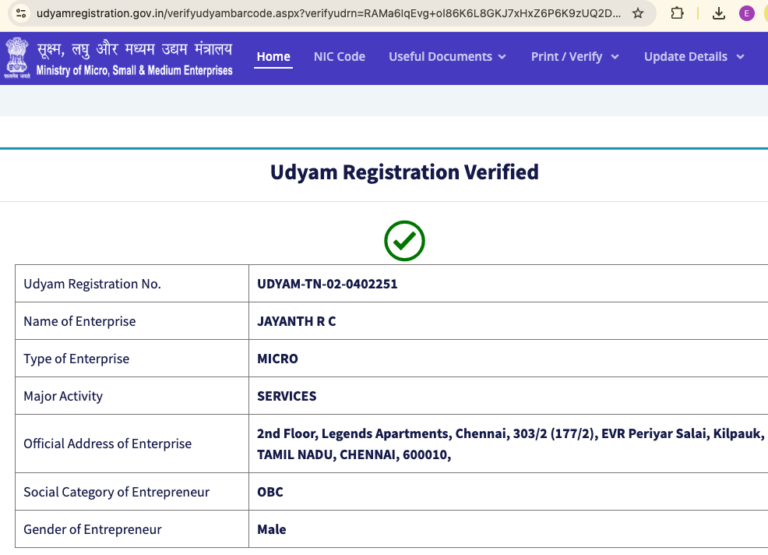This screenshot has height=555, width=768.
Task: Click the Official Address of Enterprise label
Action: [x=108, y=443]
